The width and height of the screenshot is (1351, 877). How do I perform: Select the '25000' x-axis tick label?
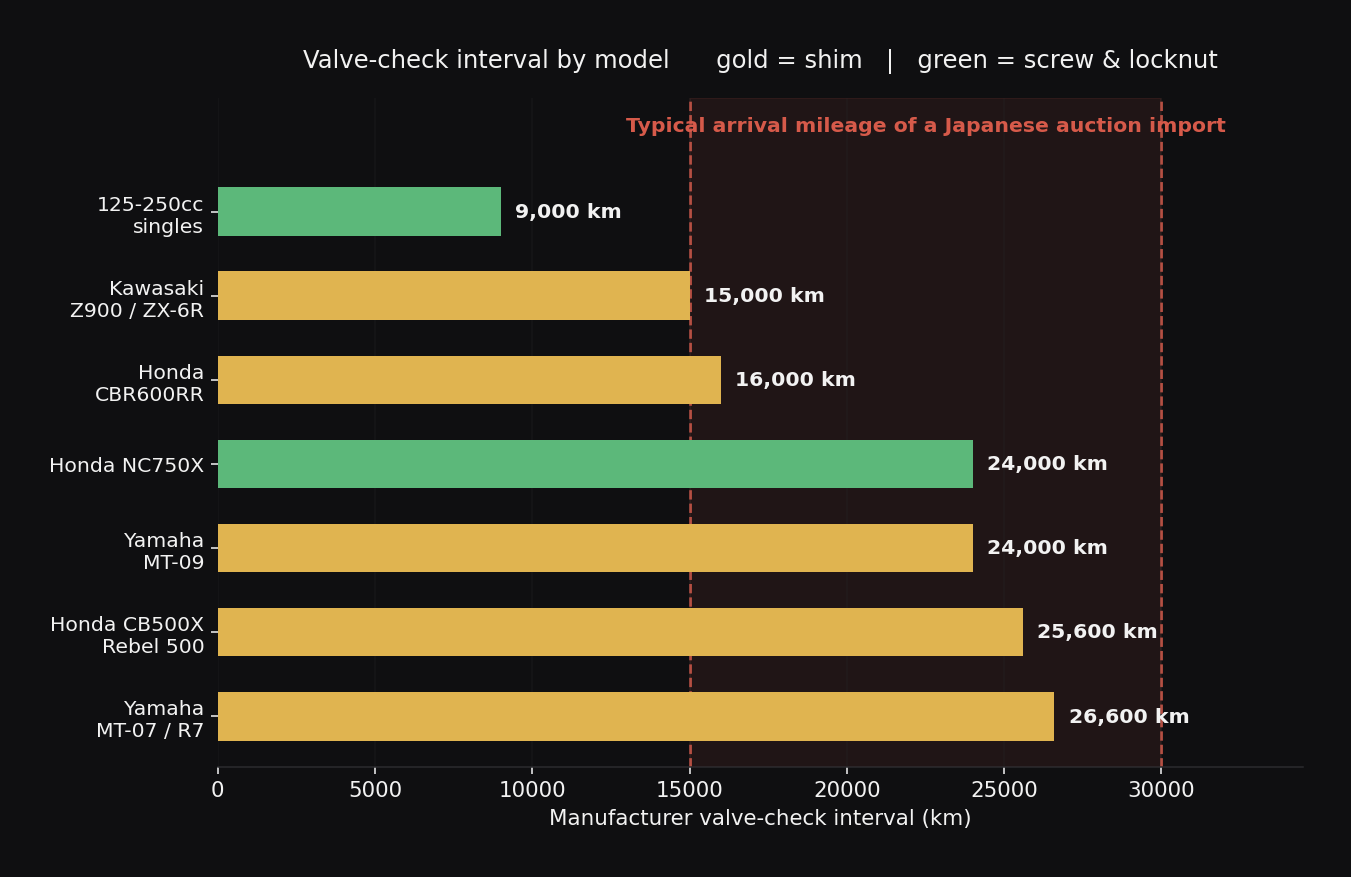pyautogui.click(x=1004, y=790)
